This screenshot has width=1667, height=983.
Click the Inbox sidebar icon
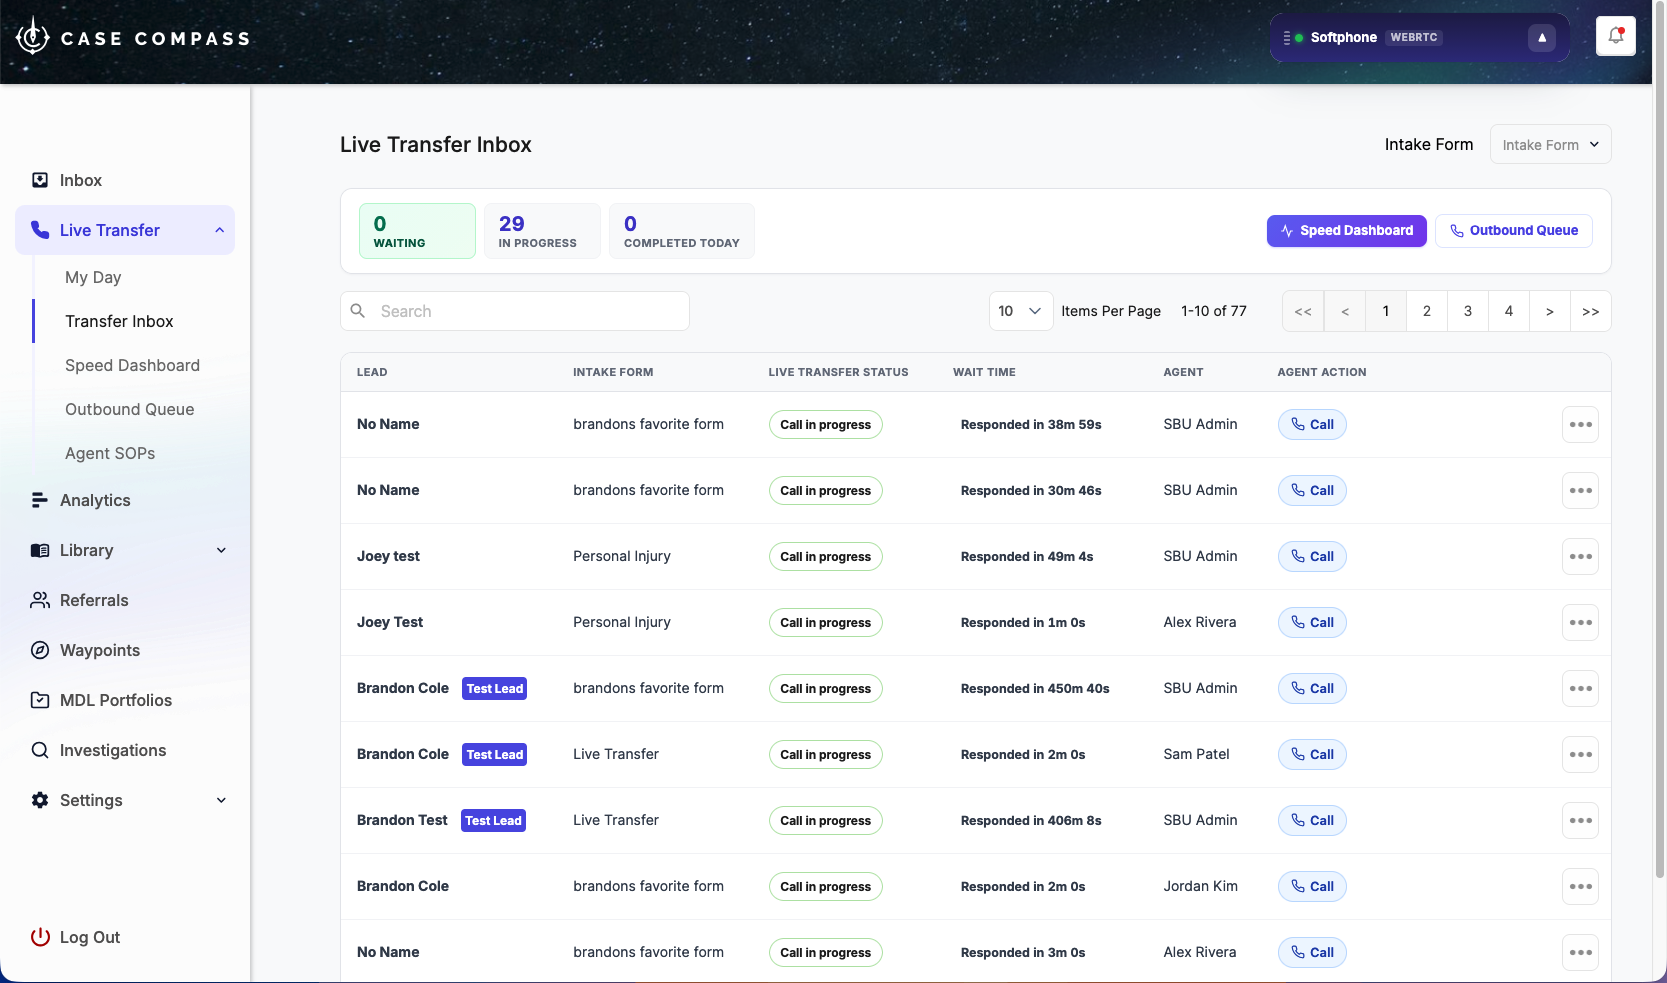[40, 180]
